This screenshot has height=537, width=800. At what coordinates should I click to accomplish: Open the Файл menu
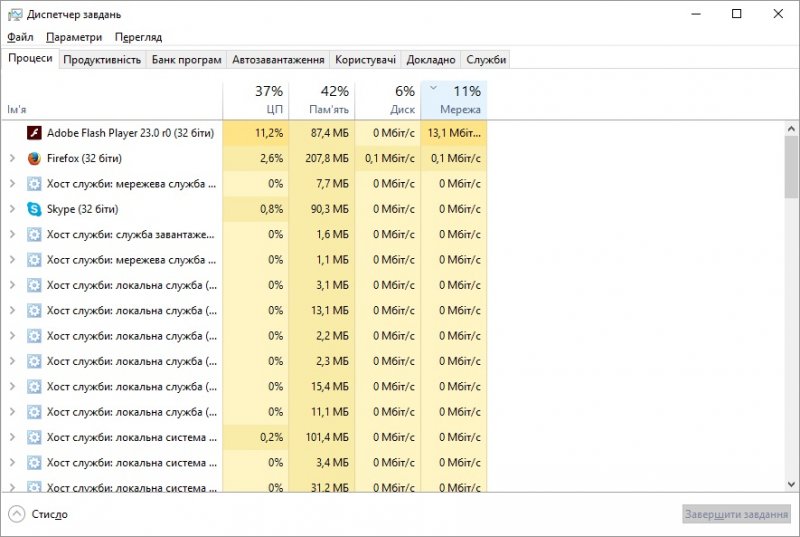[x=20, y=37]
